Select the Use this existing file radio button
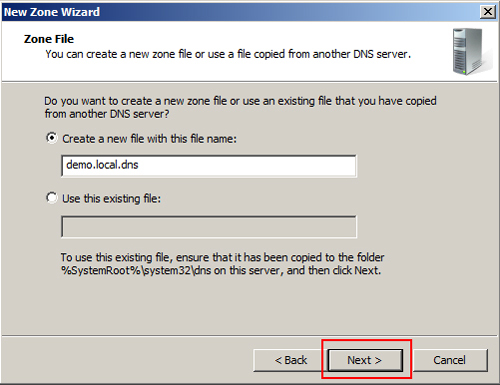500x385 pixels. [52, 198]
